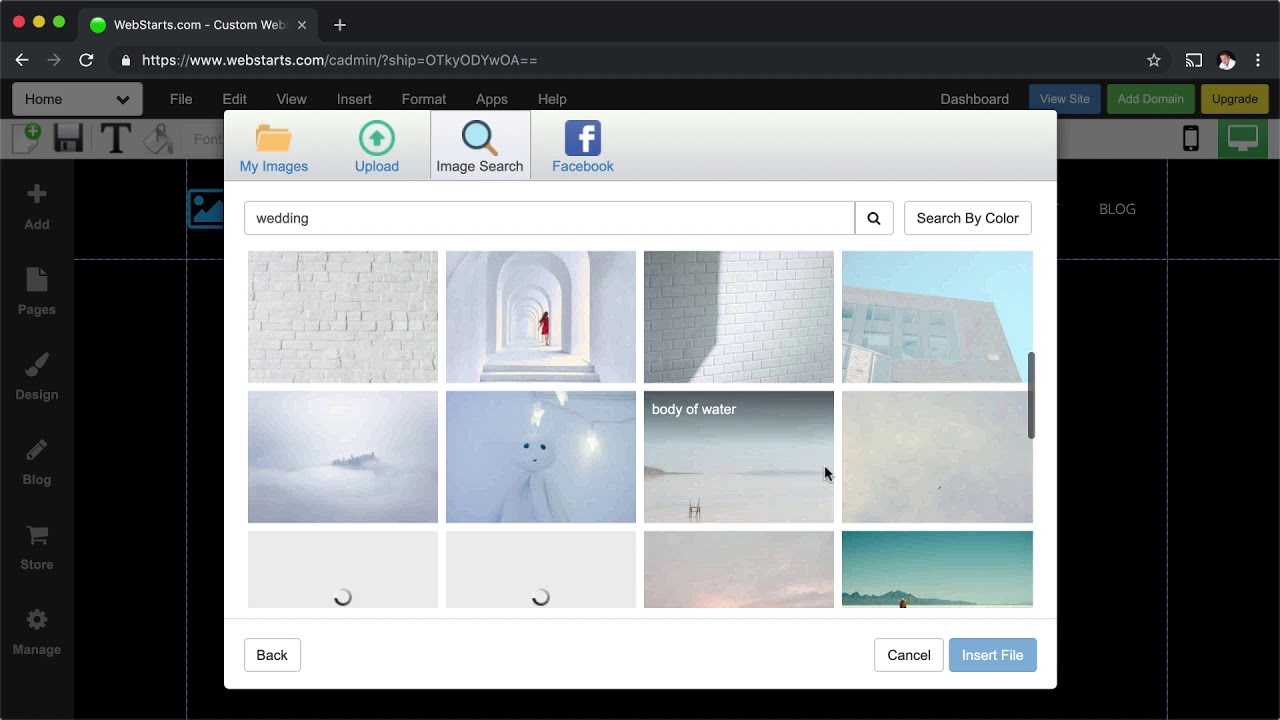This screenshot has height=720, width=1280.
Task: Switch to the Upload tab
Action: point(377,146)
